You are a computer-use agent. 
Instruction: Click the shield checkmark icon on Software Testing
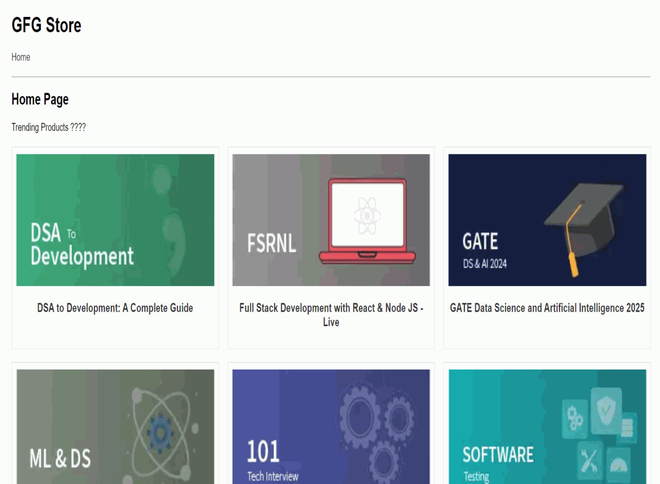pos(606,410)
